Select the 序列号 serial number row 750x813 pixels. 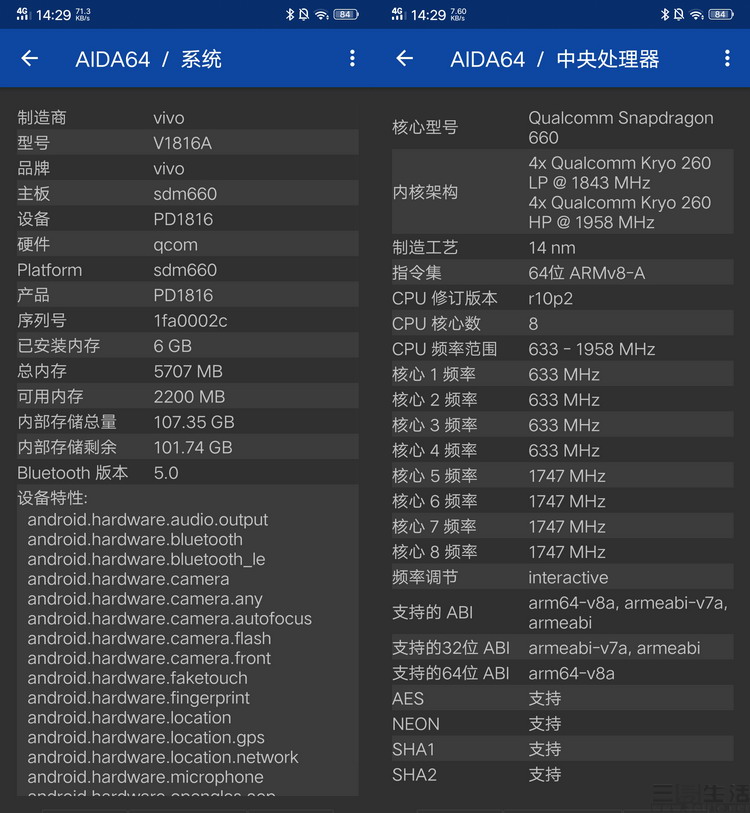[x=187, y=320]
